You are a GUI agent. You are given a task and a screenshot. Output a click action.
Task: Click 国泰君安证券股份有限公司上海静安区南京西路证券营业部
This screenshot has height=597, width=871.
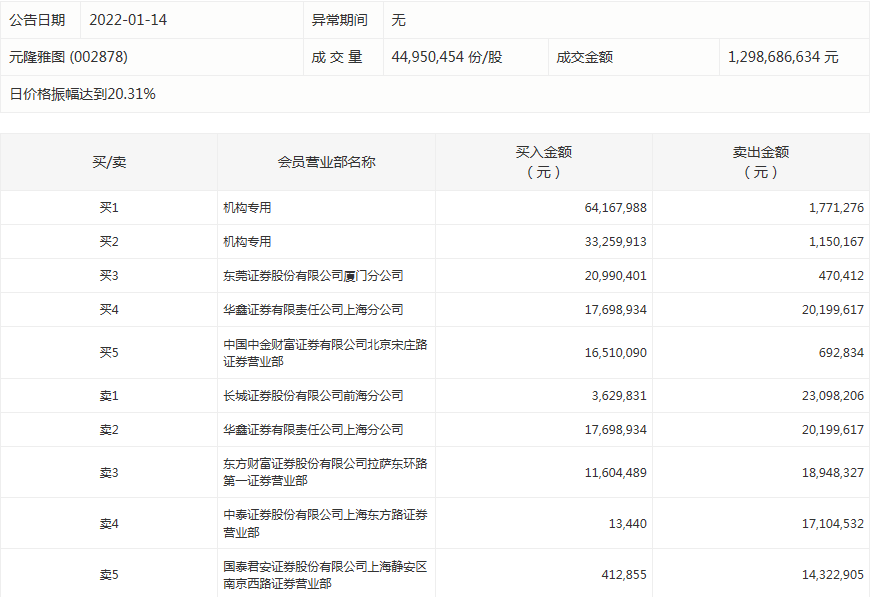(x=326, y=575)
